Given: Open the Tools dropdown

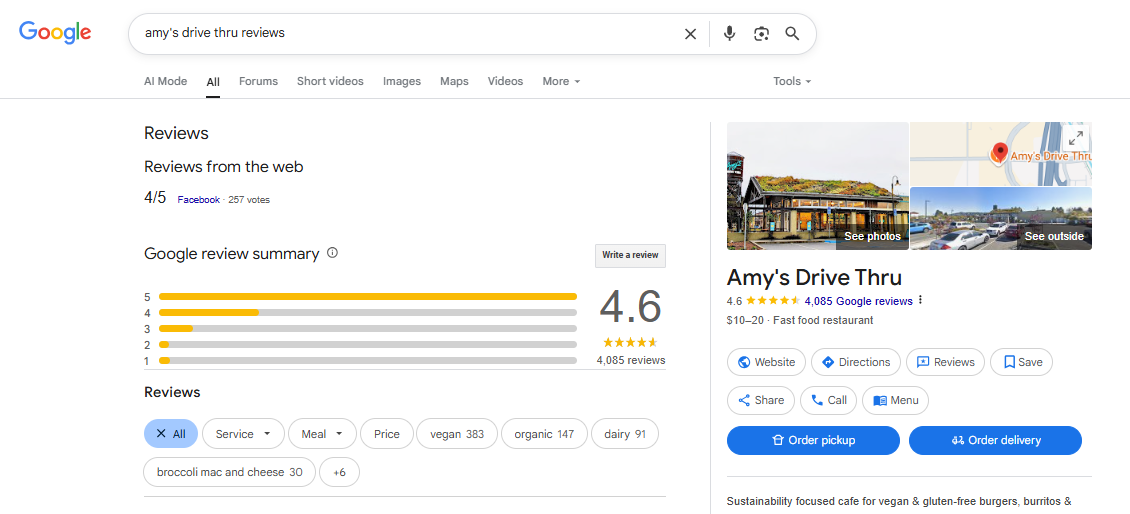Looking at the screenshot, I should point(792,81).
